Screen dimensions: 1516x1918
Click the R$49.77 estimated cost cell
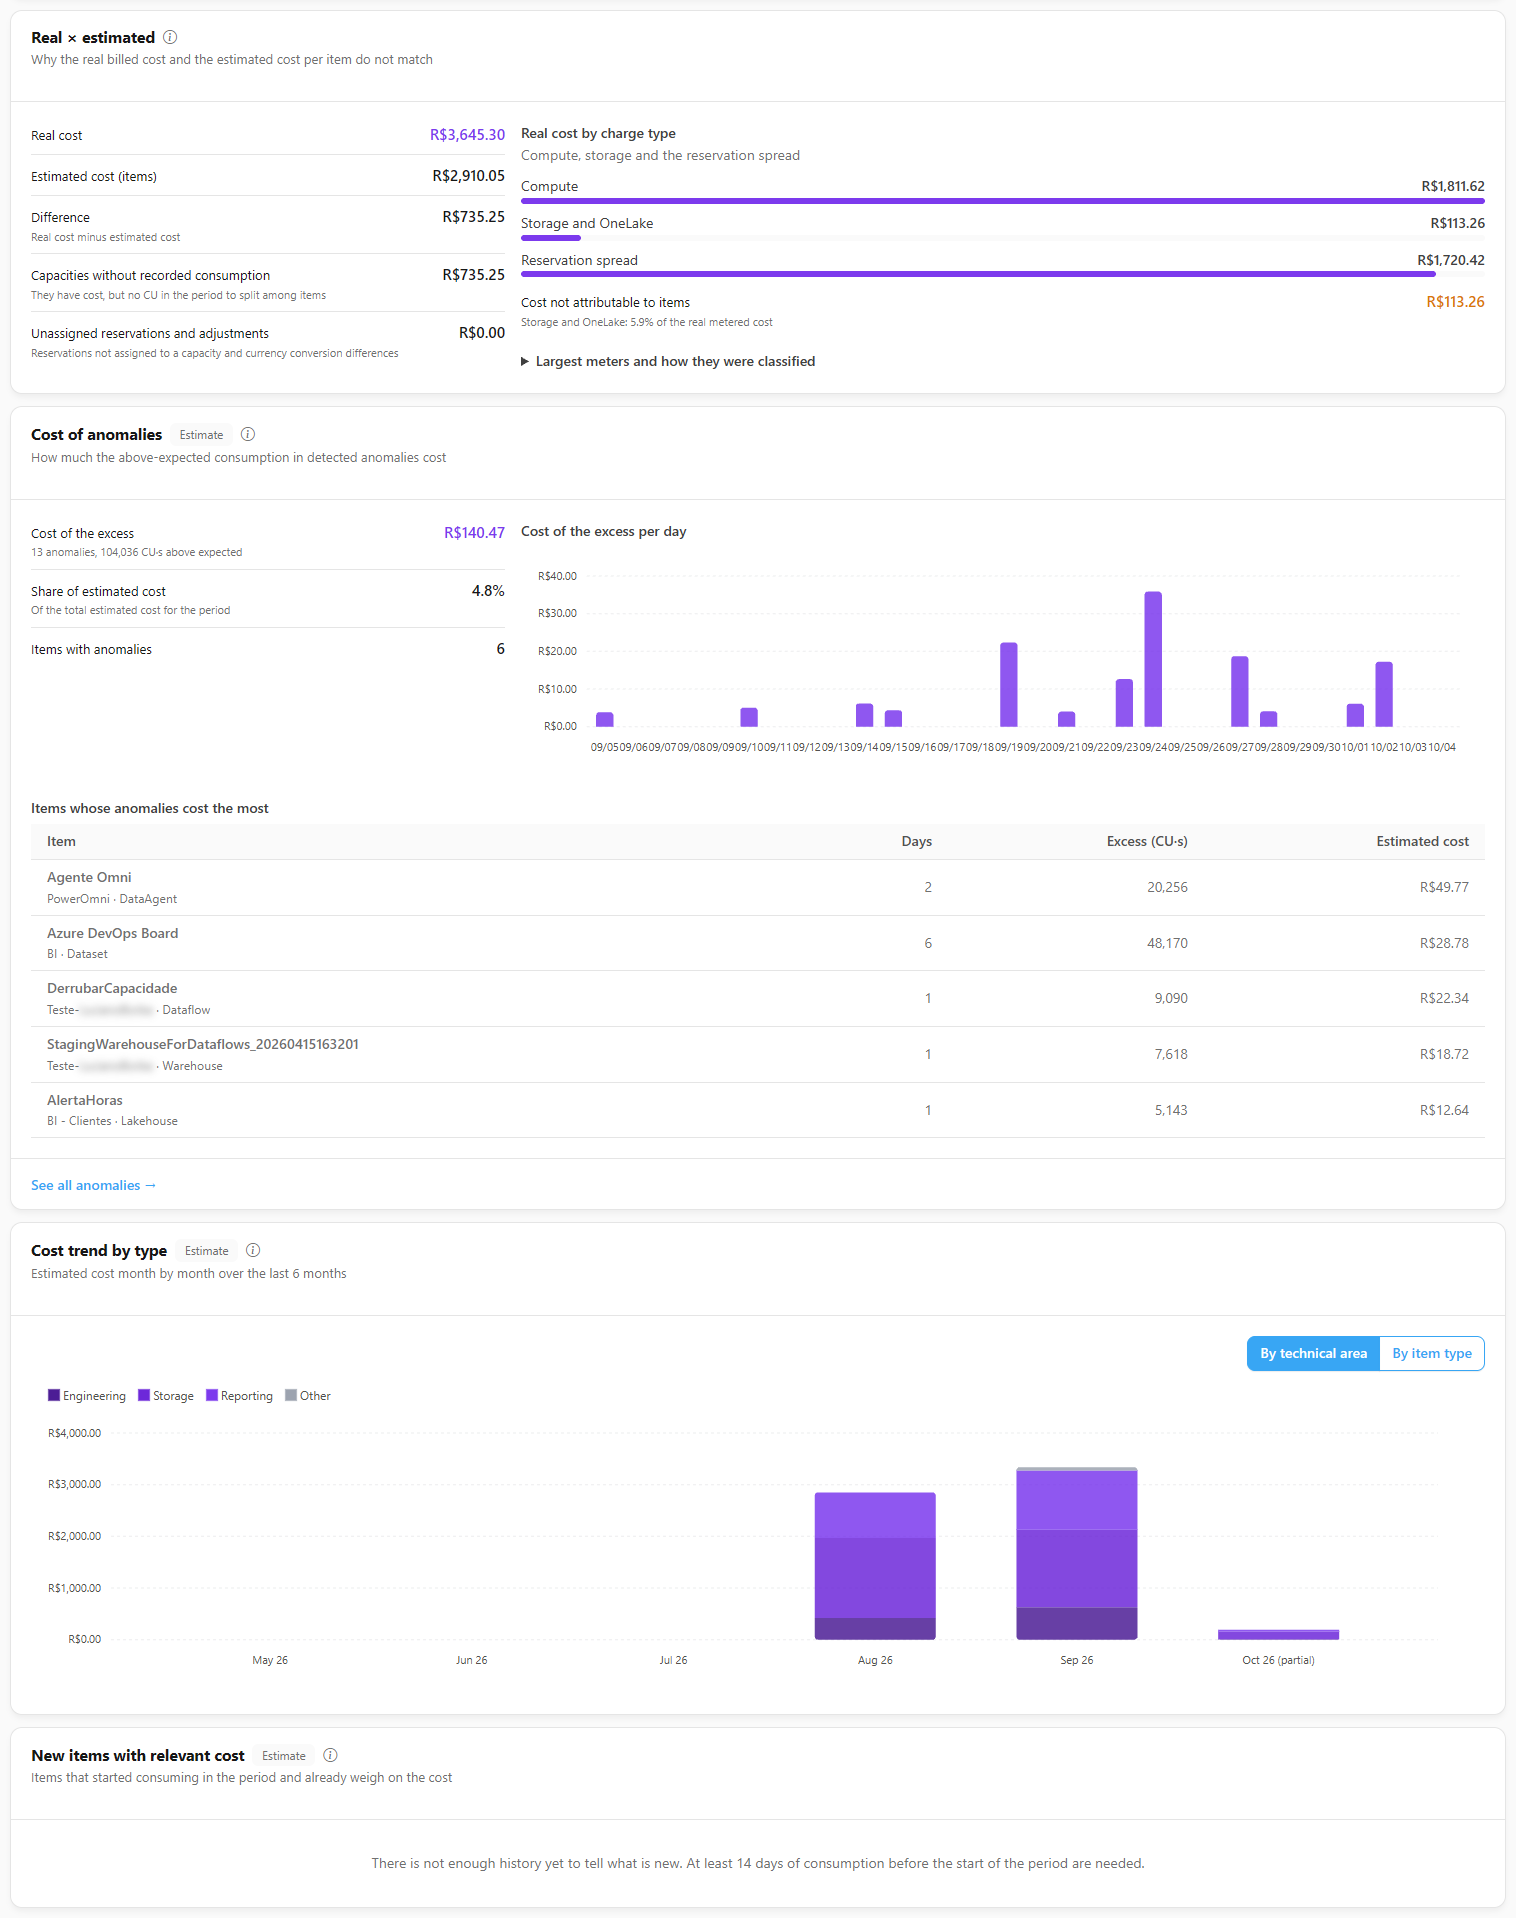click(x=1444, y=887)
